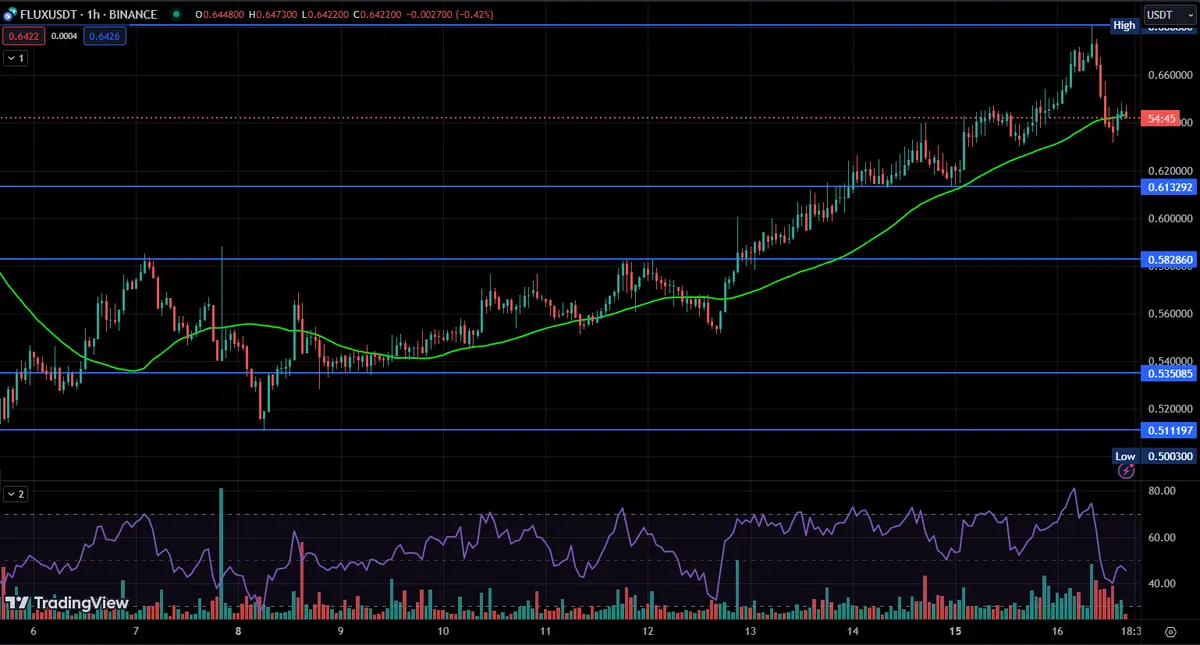Screen dimensions: 1200x645
Task: Click date 8 on the time axis
Action: (x=238, y=632)
